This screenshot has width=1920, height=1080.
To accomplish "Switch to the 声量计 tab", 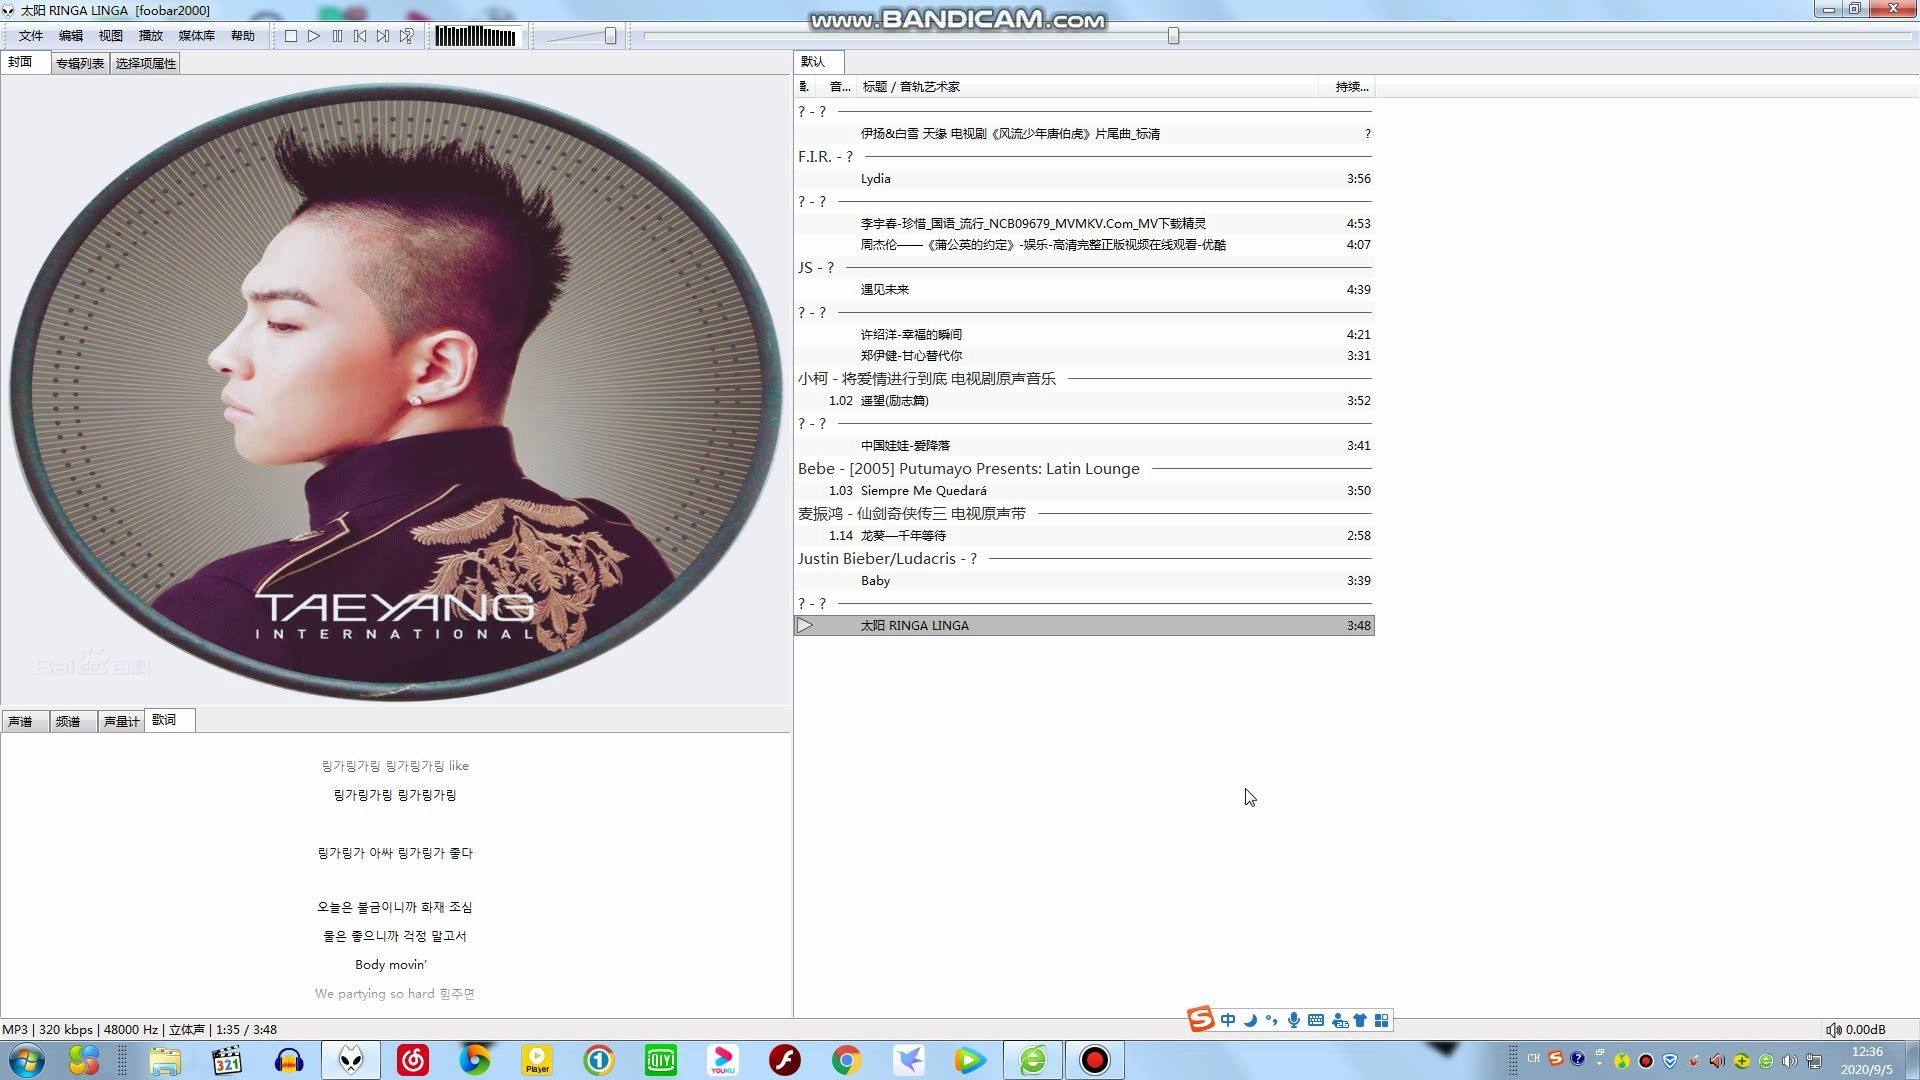I will tap(122, 721).
